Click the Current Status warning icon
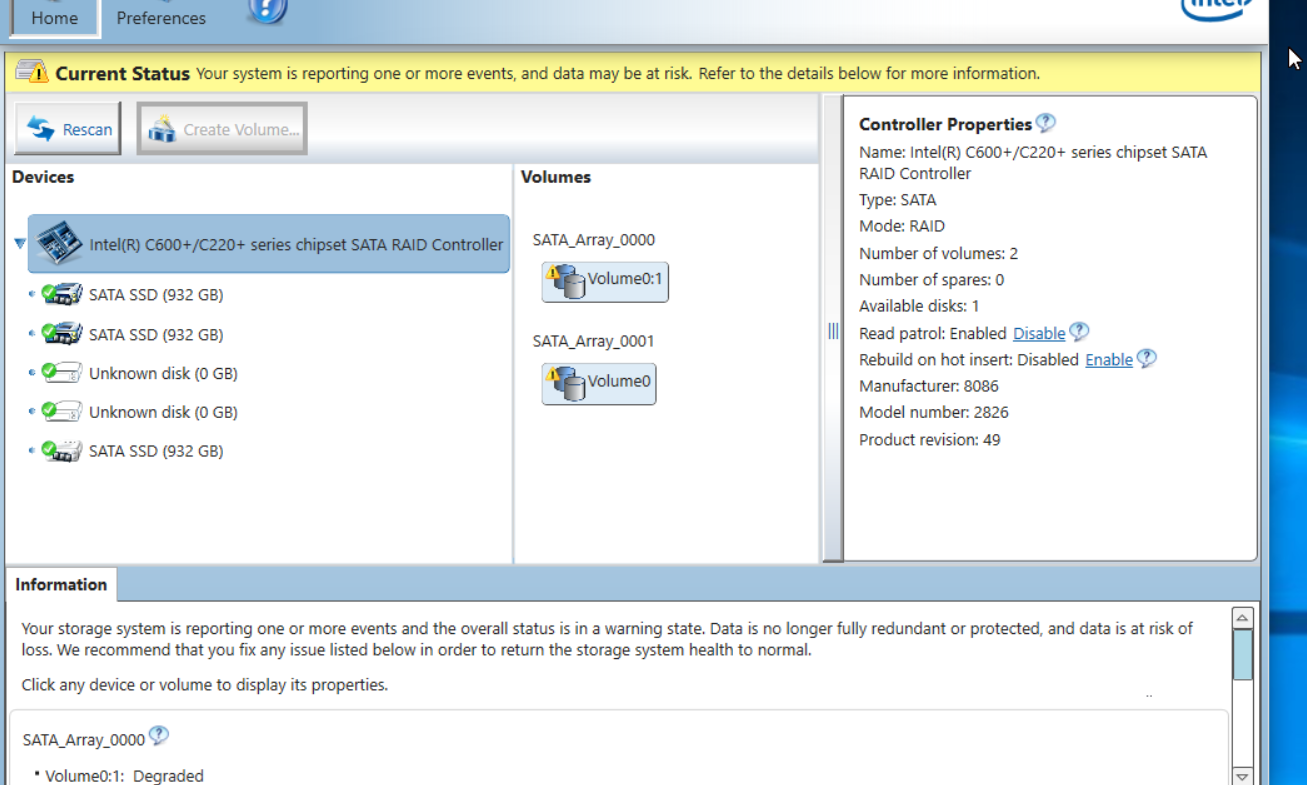Image resolution: width=1307 pixels, height=785 pixels. coord(32,72)
